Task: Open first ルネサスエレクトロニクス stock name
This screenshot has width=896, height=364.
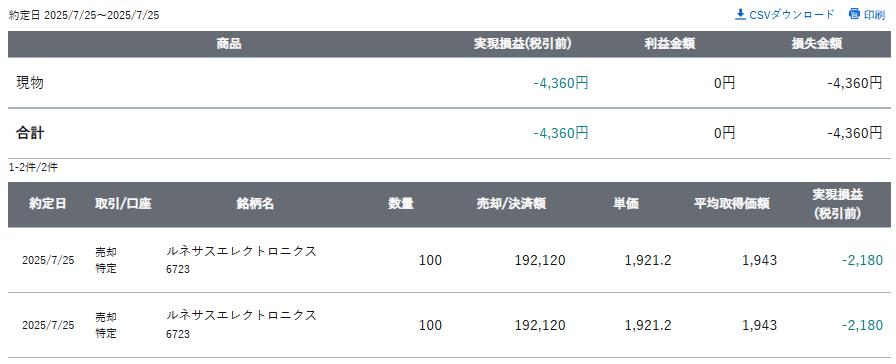Action: click(x=241, y=251)
